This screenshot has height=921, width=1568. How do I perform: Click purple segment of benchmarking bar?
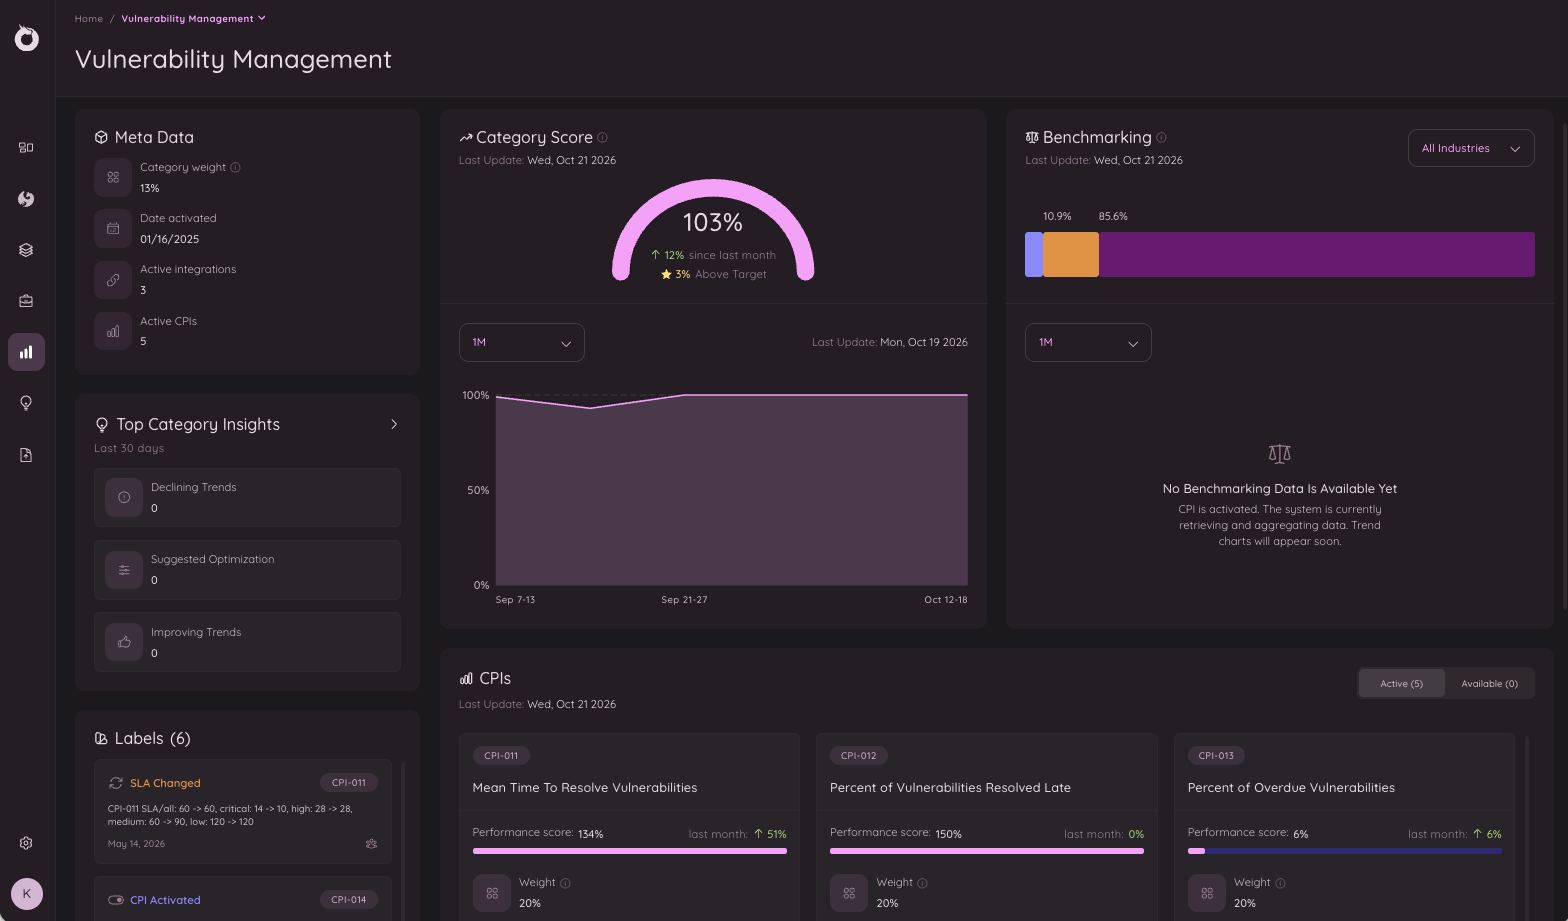click(1317, 255)
